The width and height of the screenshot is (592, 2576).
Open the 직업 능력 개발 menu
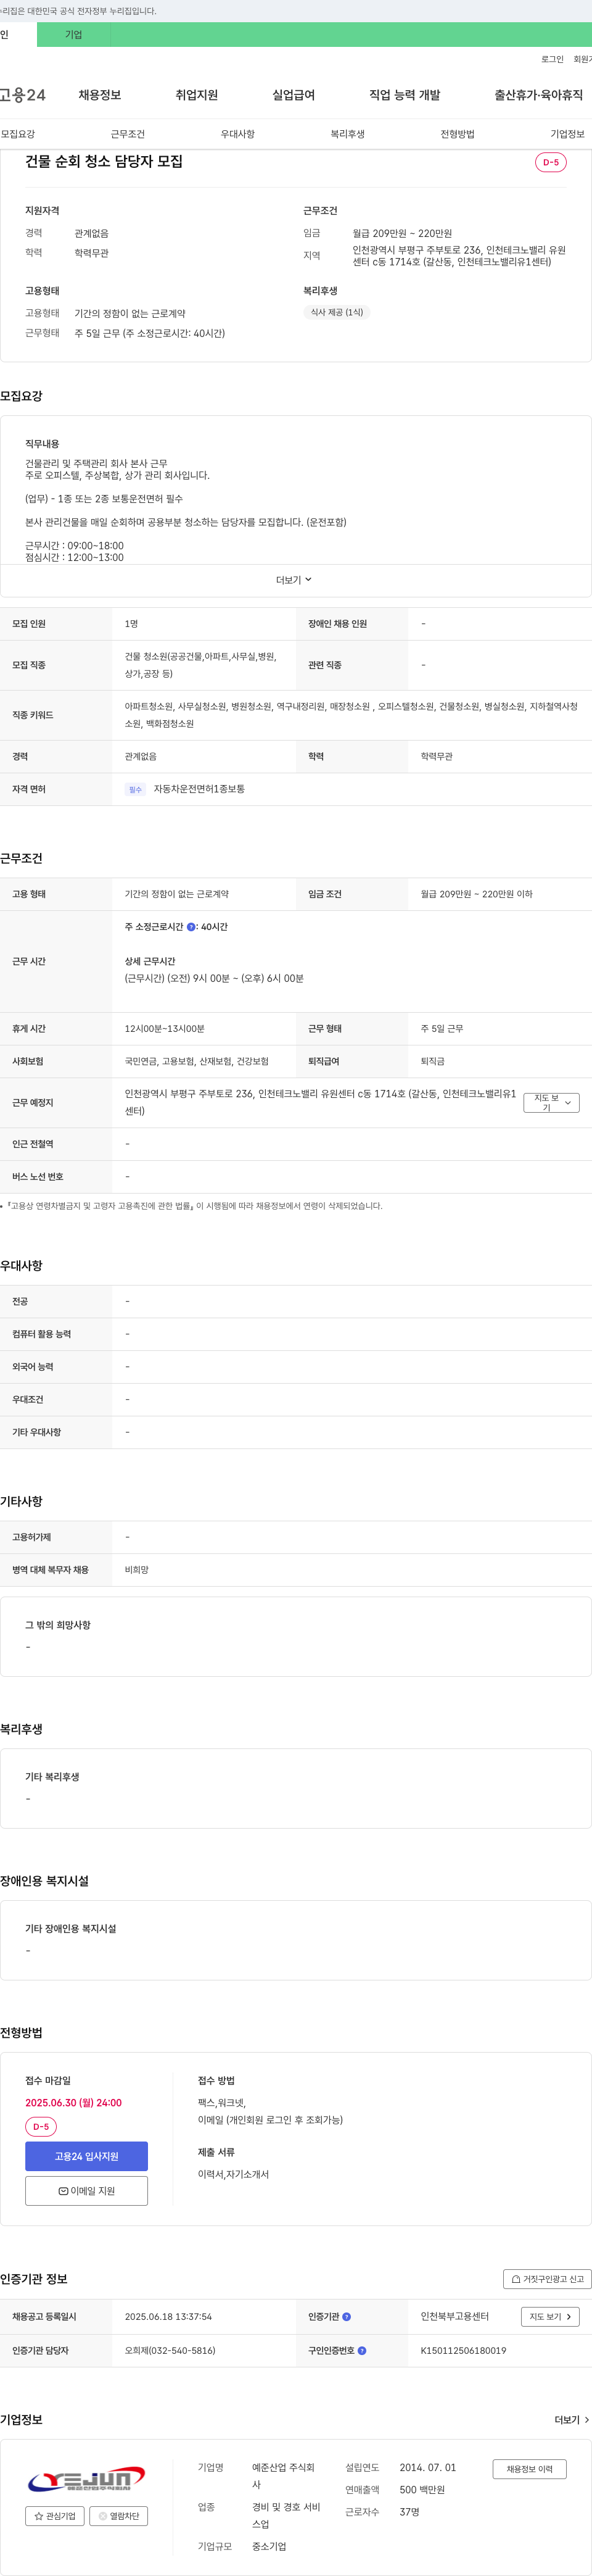click(404, 95)
